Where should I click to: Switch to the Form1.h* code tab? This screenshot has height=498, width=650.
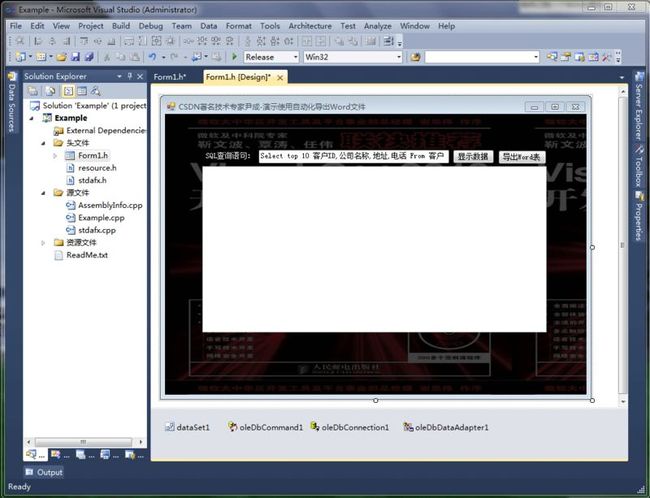(x=170, y=77)
